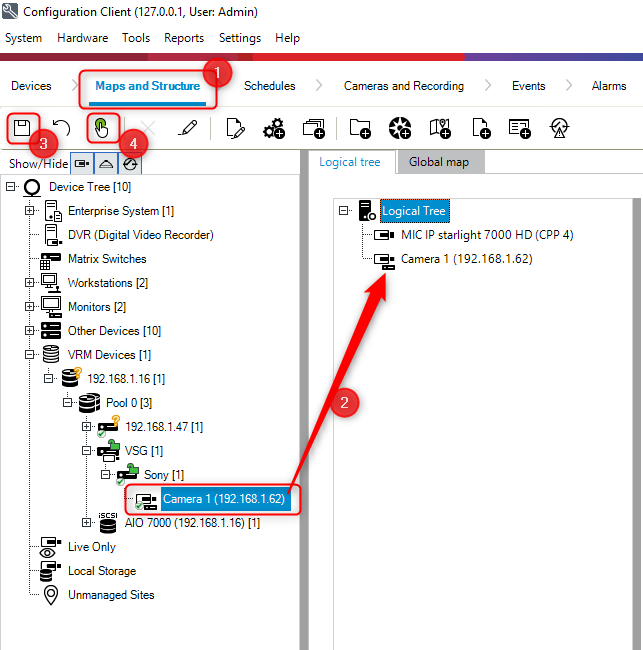Expand the AIO 7000 tree node
This screenshot has height=650, width=643.
[x=88, y=523]
